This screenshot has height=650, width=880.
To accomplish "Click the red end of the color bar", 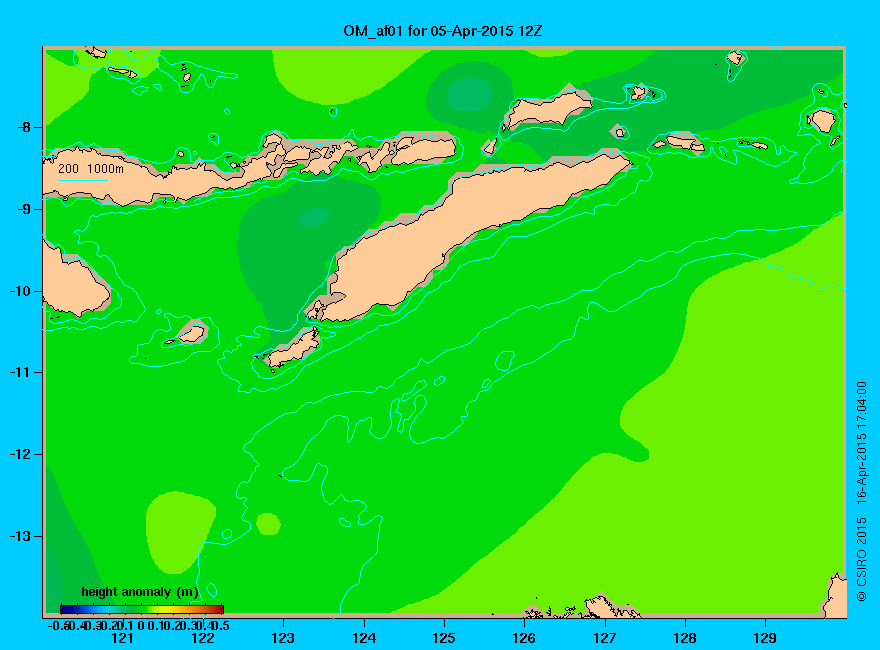I will [x=219, y=609].
